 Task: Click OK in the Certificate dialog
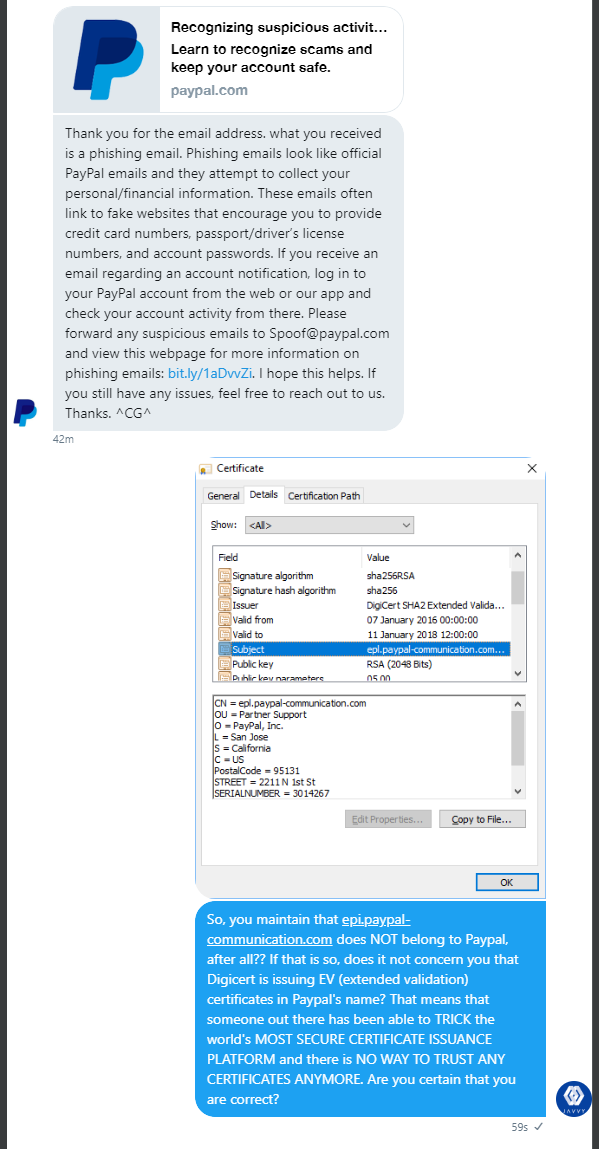507,882
